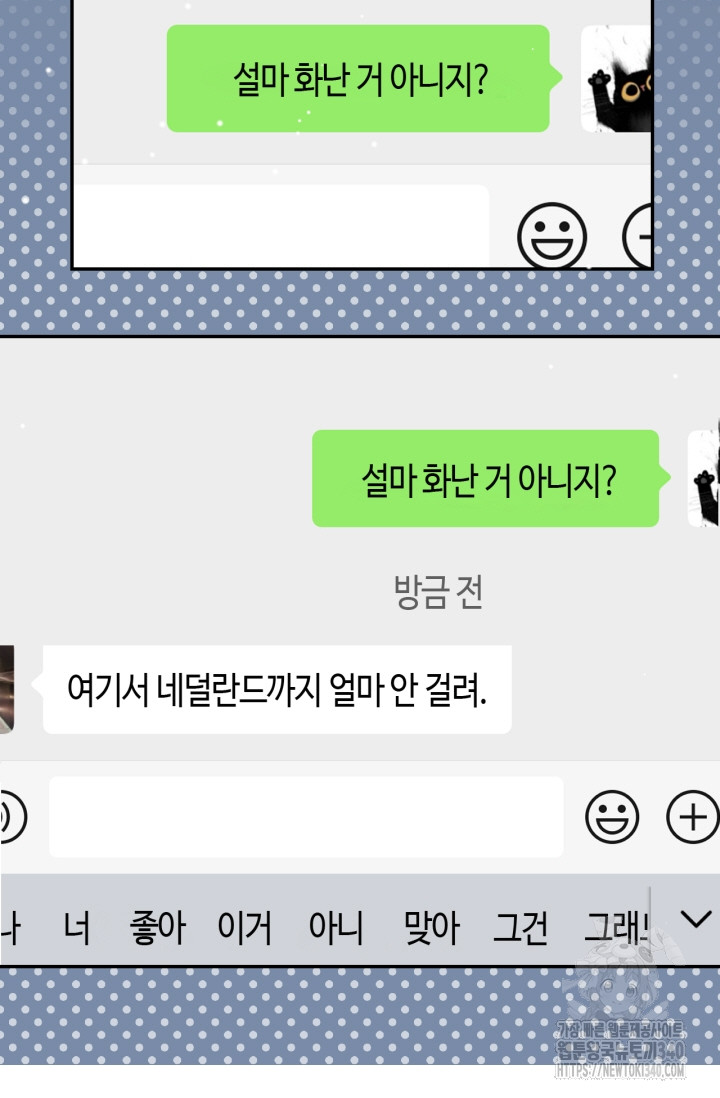This screenshot has height=1098, width=720.
Task: Collapse the word suggestion bar with the chevron
Action: click(x=695, y=919)
